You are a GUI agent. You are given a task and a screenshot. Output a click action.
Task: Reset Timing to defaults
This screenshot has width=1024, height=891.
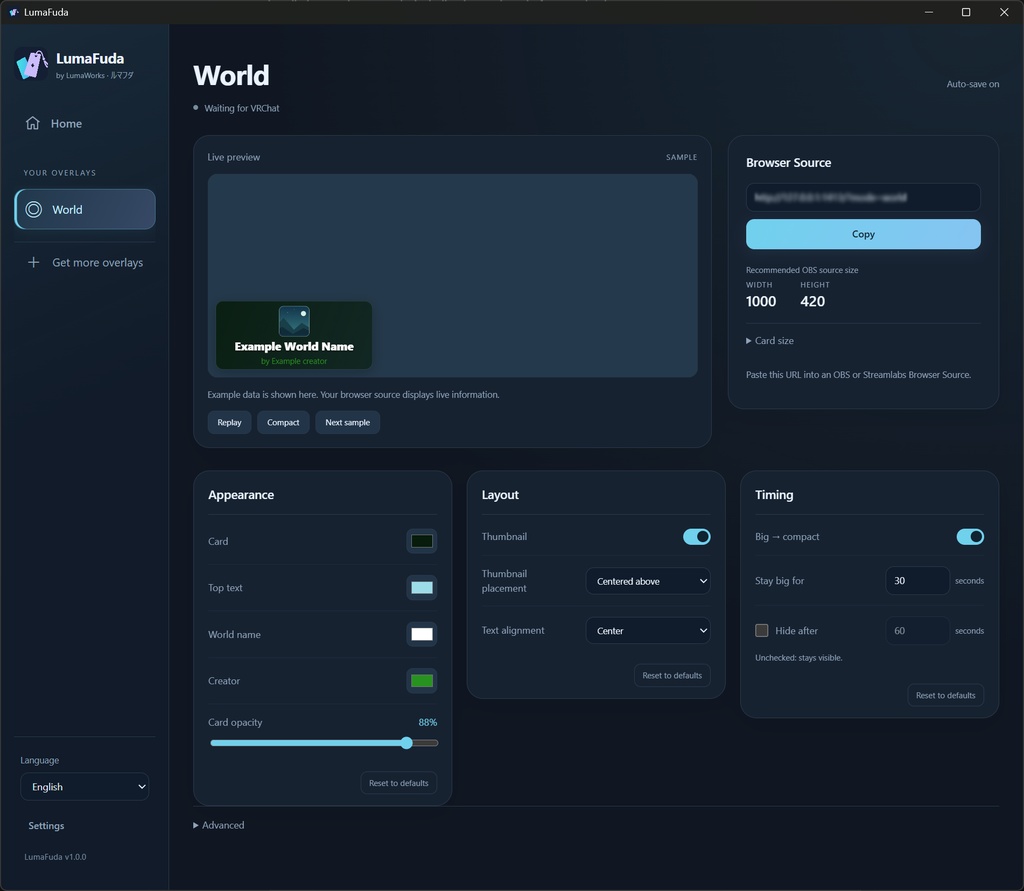(x=946, y=695)
